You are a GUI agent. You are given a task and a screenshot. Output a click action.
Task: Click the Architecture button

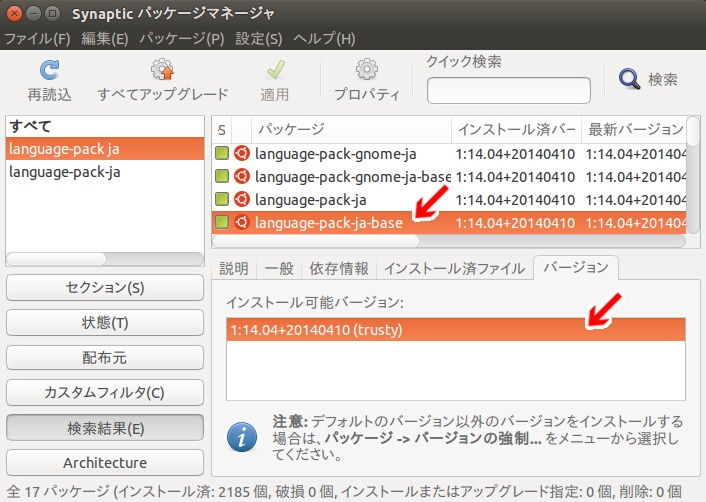click(x=105, y=462)
